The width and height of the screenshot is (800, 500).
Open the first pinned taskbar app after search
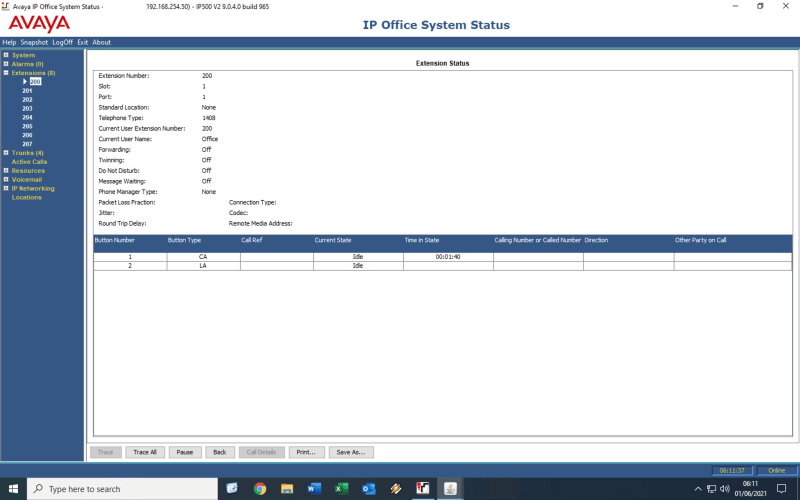[232, 489]
